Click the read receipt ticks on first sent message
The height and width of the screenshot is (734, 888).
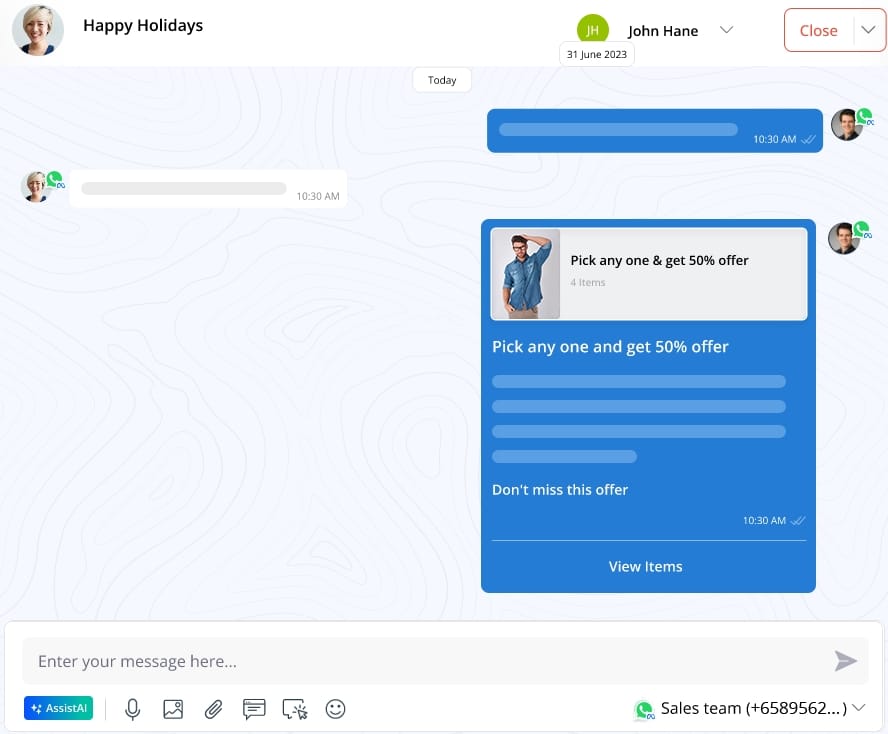[x=808, y=139]
